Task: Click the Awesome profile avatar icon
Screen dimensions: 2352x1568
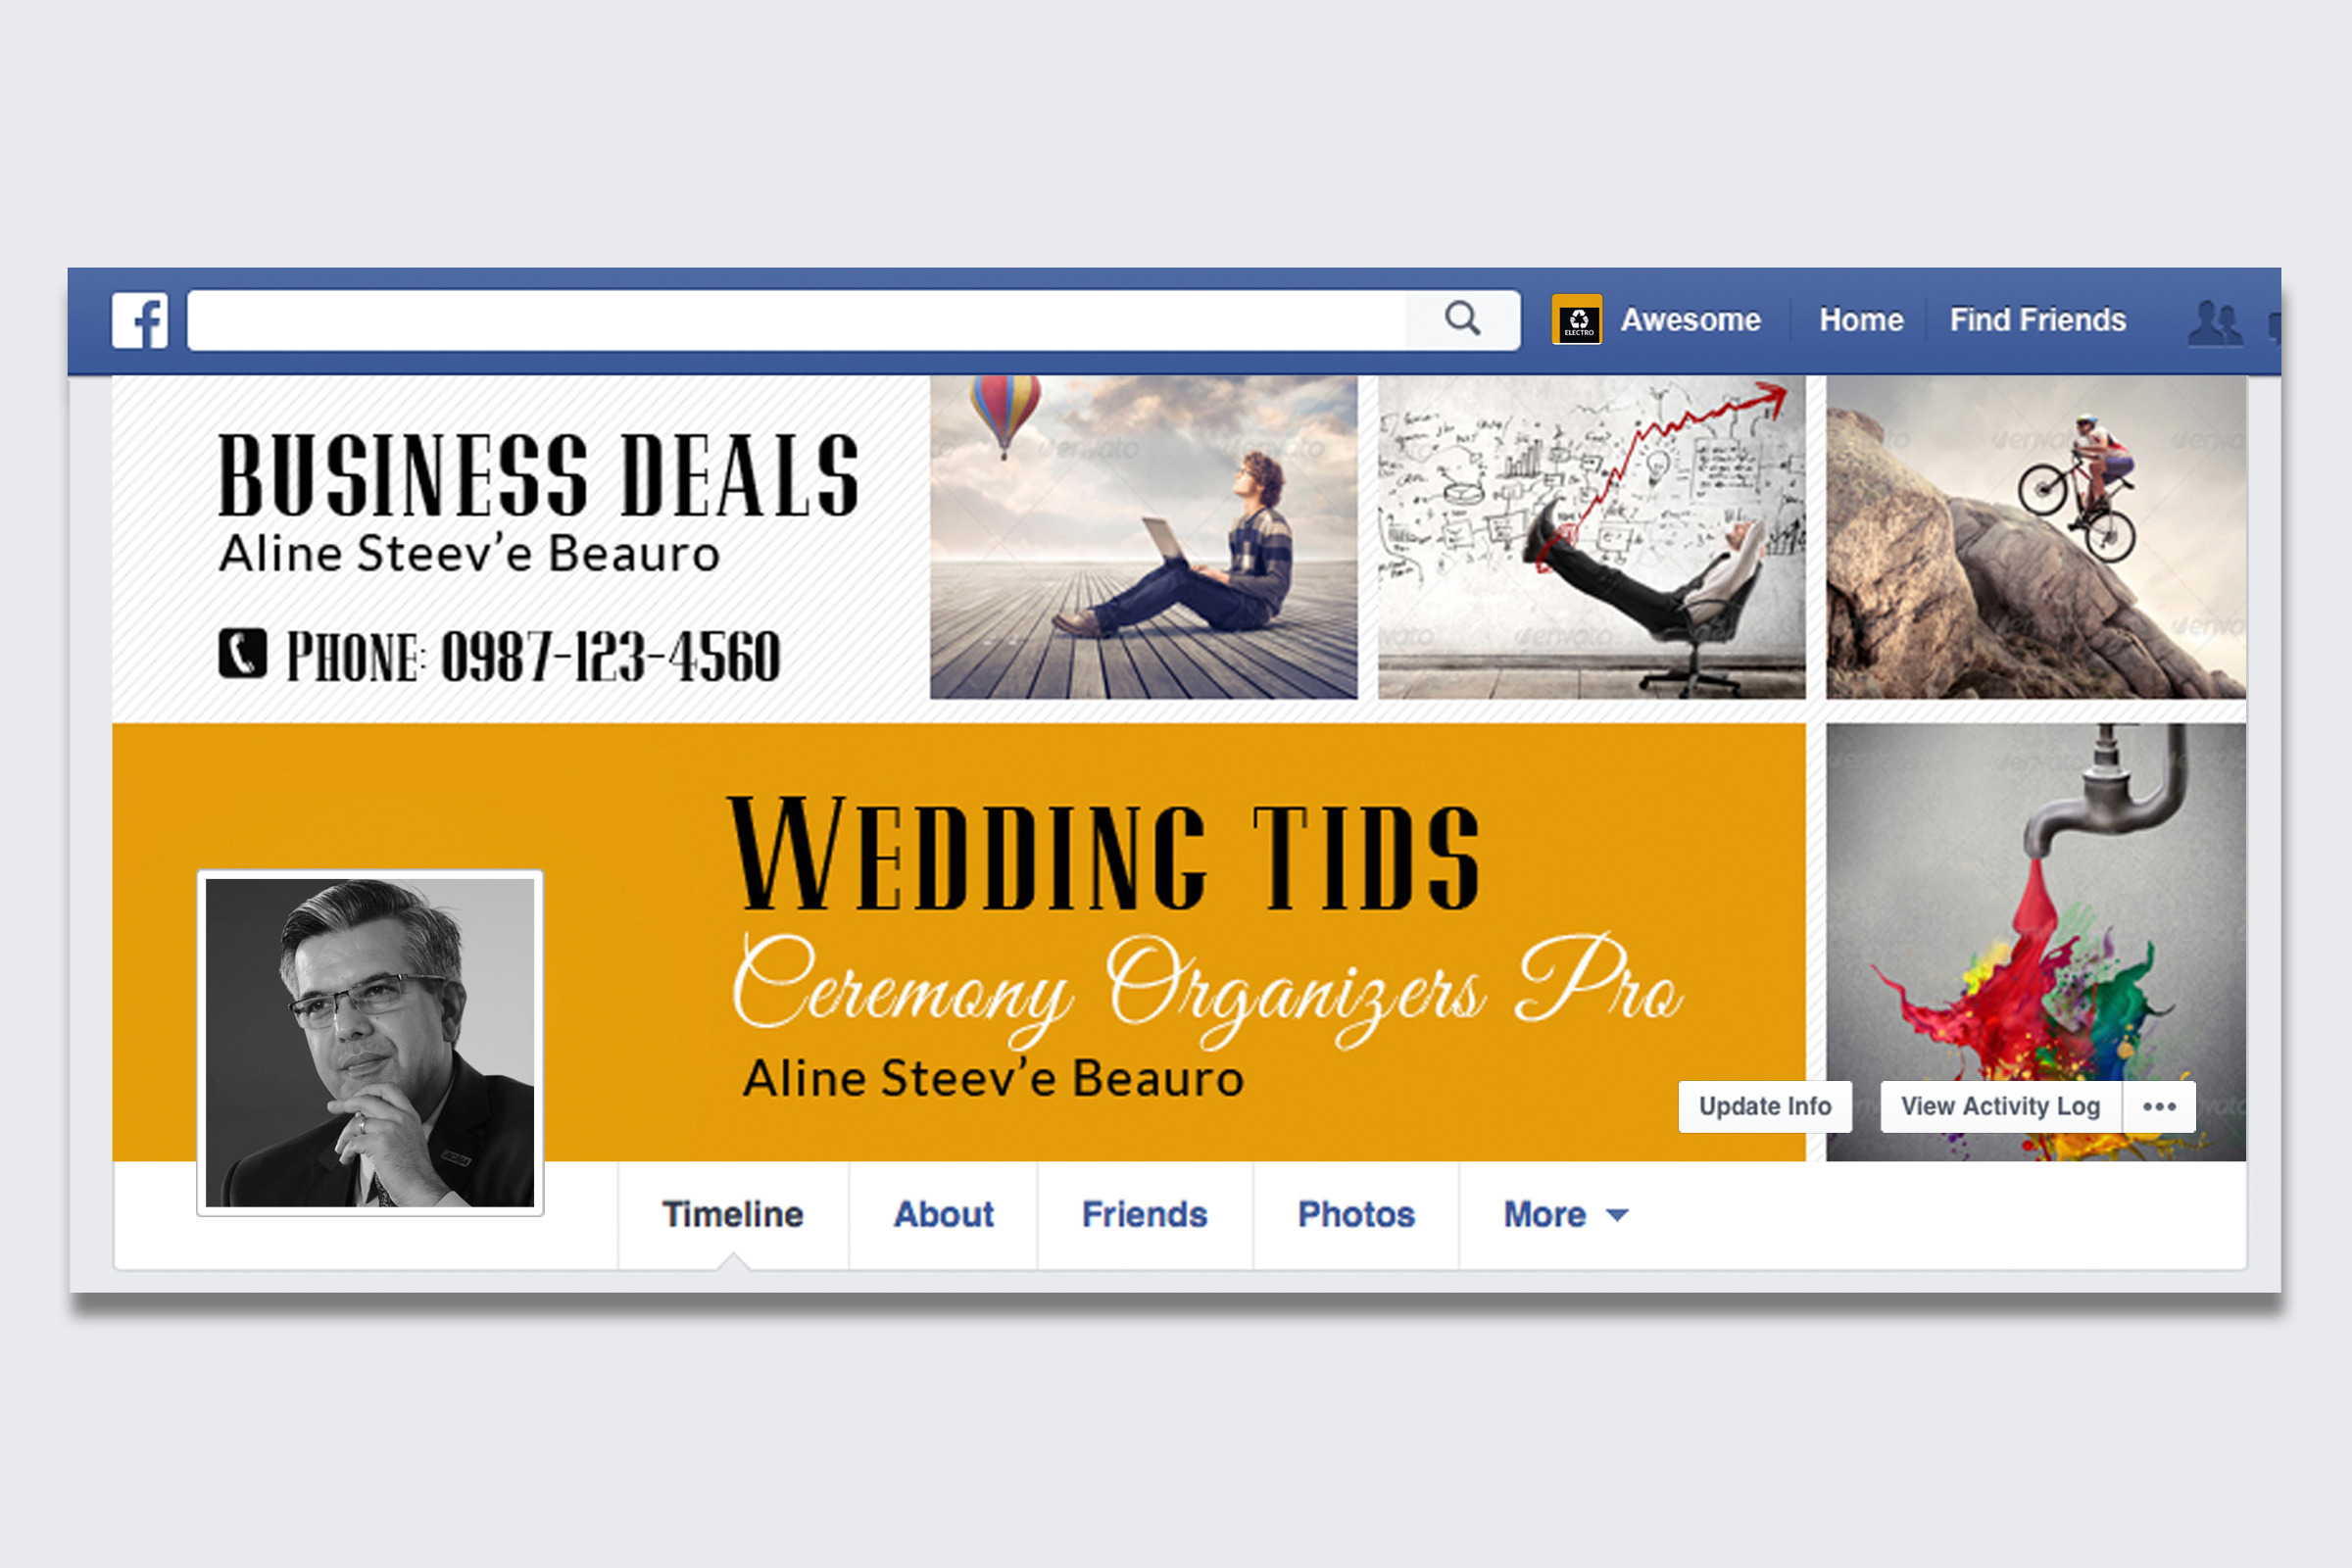Action: tap(1576, 319)
